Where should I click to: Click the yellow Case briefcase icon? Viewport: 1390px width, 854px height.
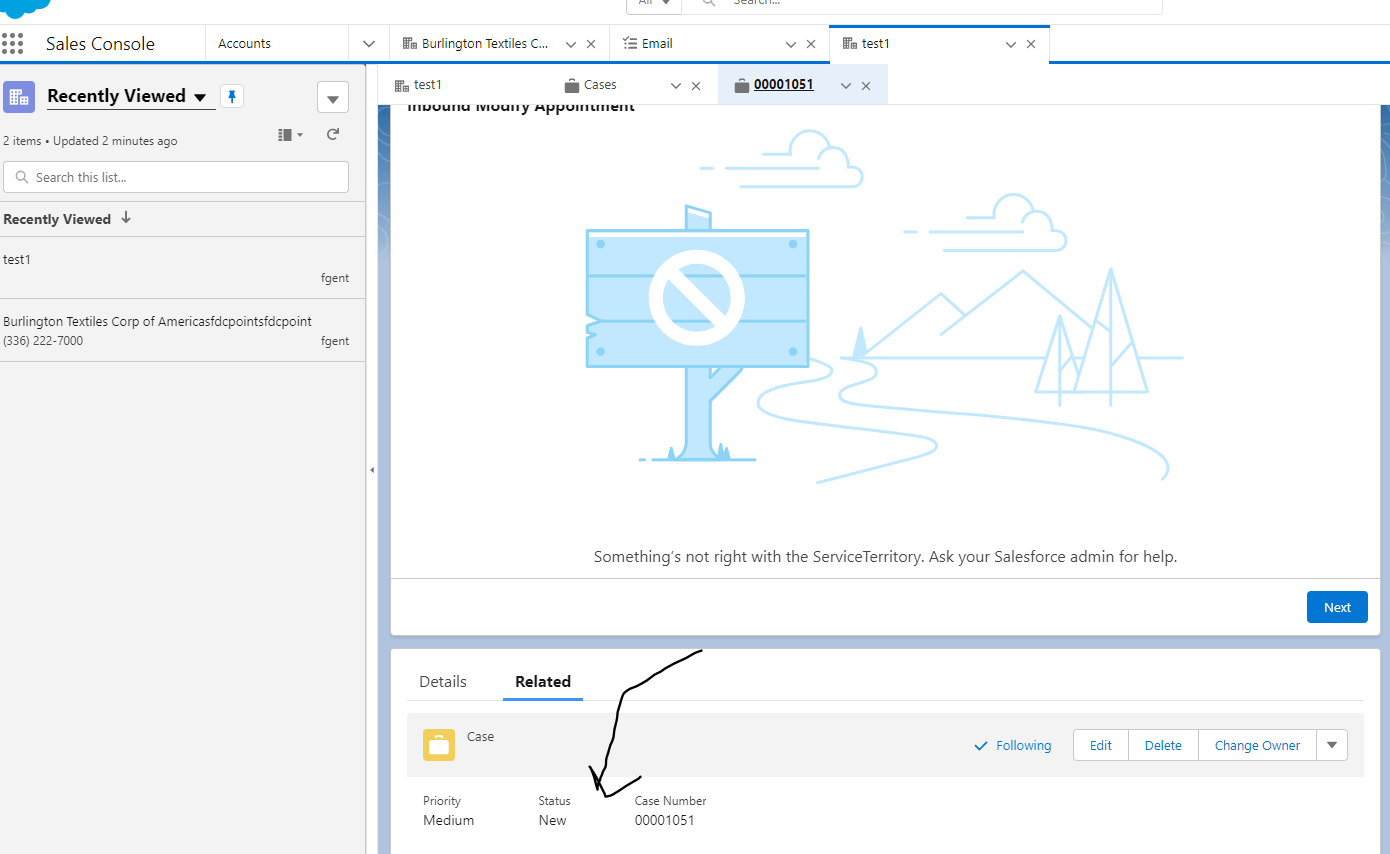[x=439, y=745]
